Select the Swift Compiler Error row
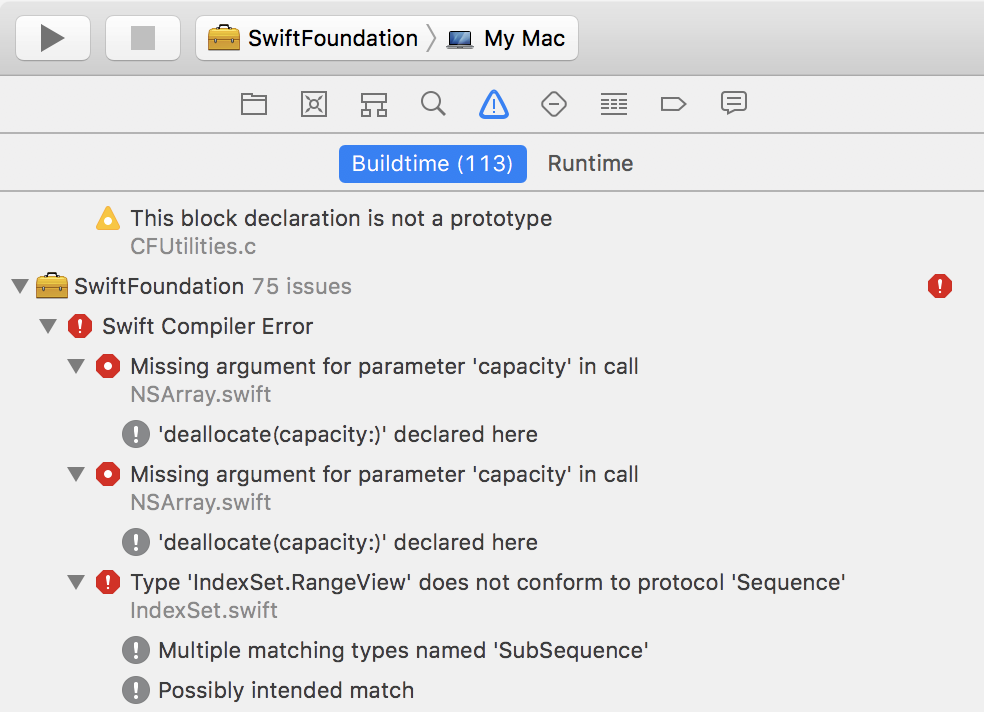Viewport: 984px width, 712px height. click(492, 326)
